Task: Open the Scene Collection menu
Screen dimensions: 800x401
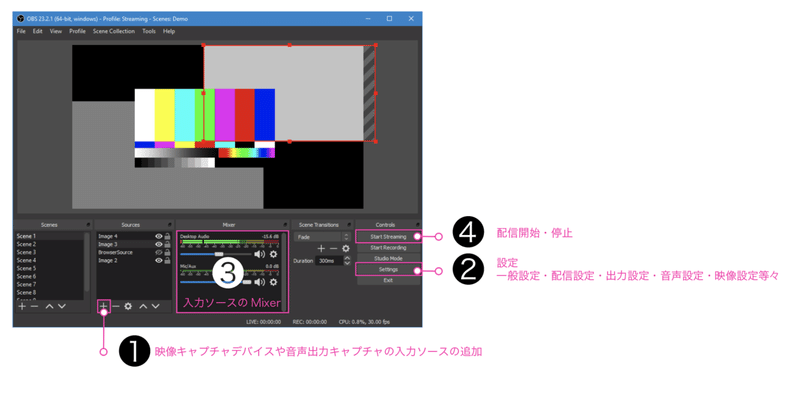Action: click(x=114, y=31)
